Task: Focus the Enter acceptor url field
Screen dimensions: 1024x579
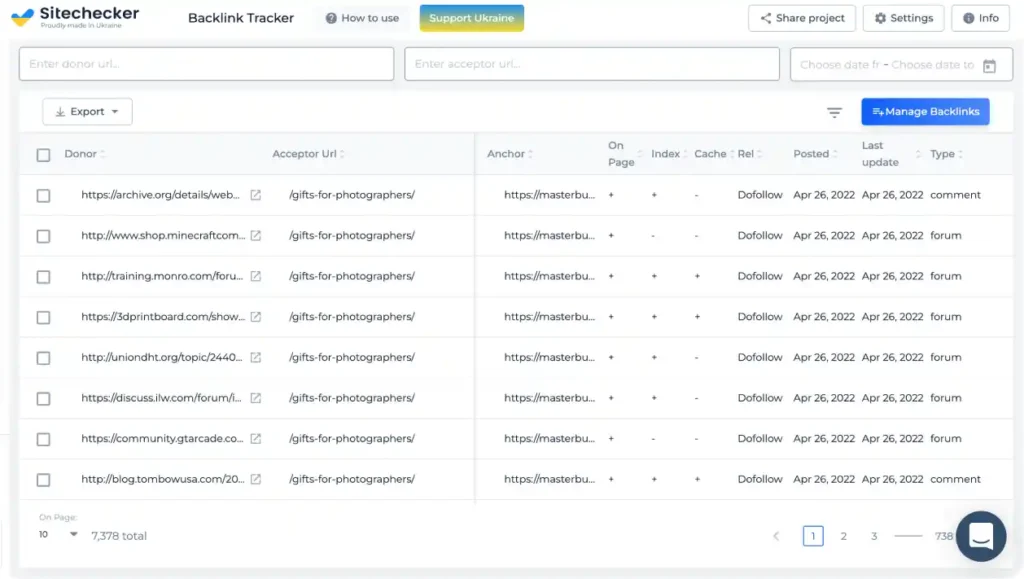Action: coord(592,64)
